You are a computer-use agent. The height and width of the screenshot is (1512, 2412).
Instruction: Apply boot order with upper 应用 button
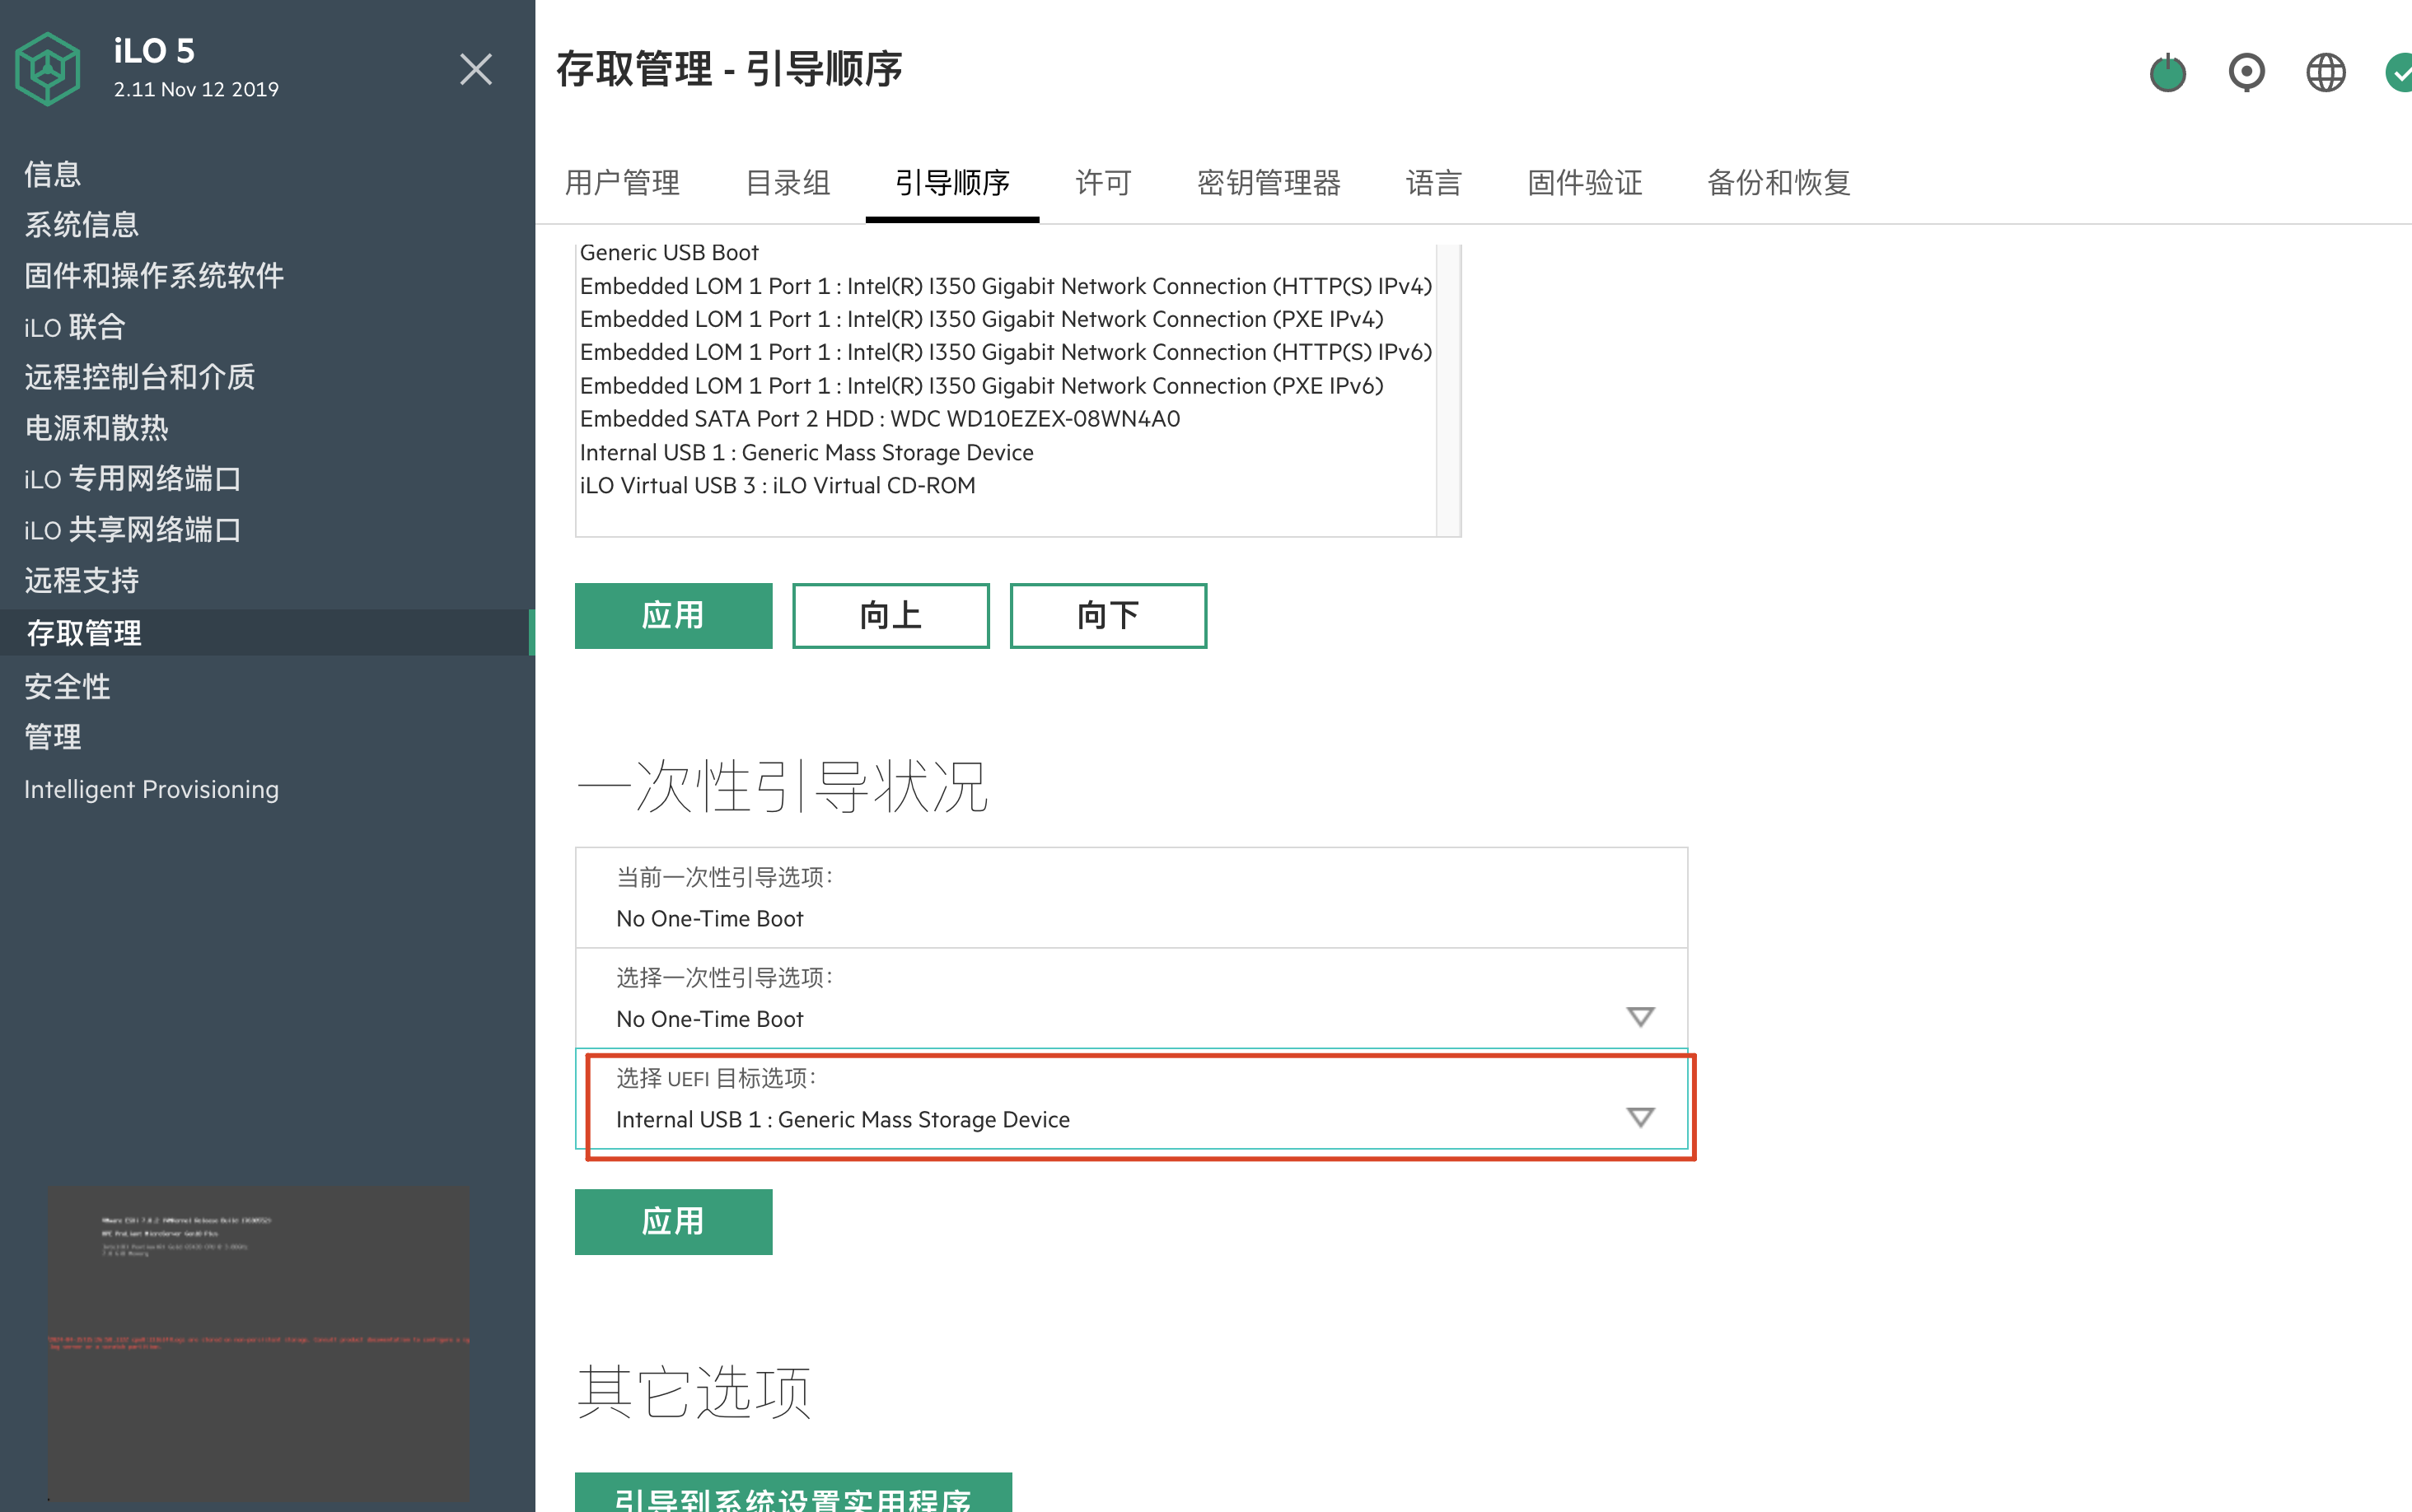point(673,616)
